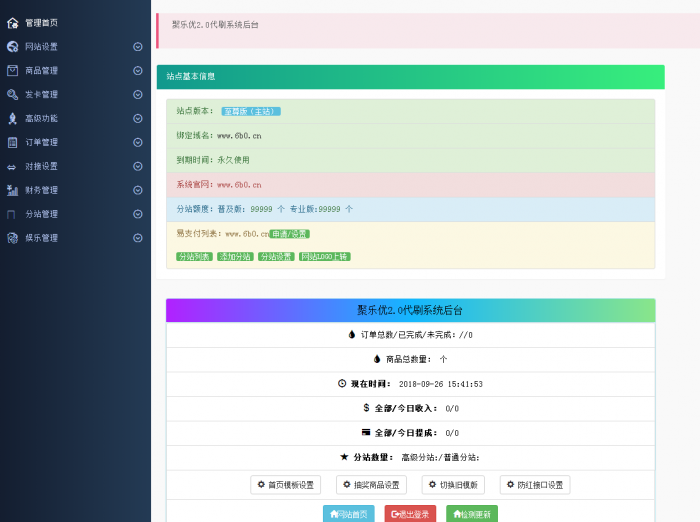Click the palette icon for 娱乐管理

pyautogui.click(x=12, y=238)
